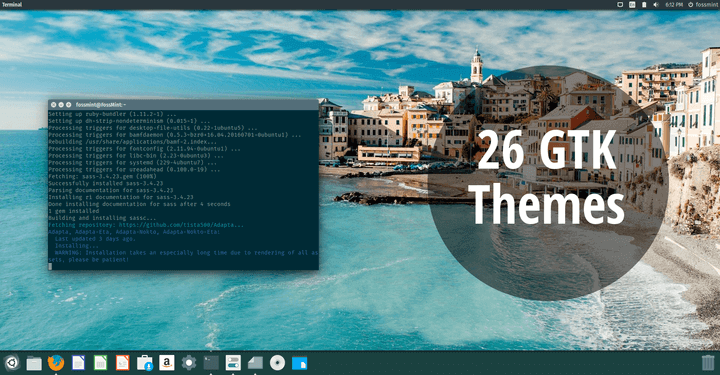
Task: Open the sound volume indicator
Action: (656, 5)
